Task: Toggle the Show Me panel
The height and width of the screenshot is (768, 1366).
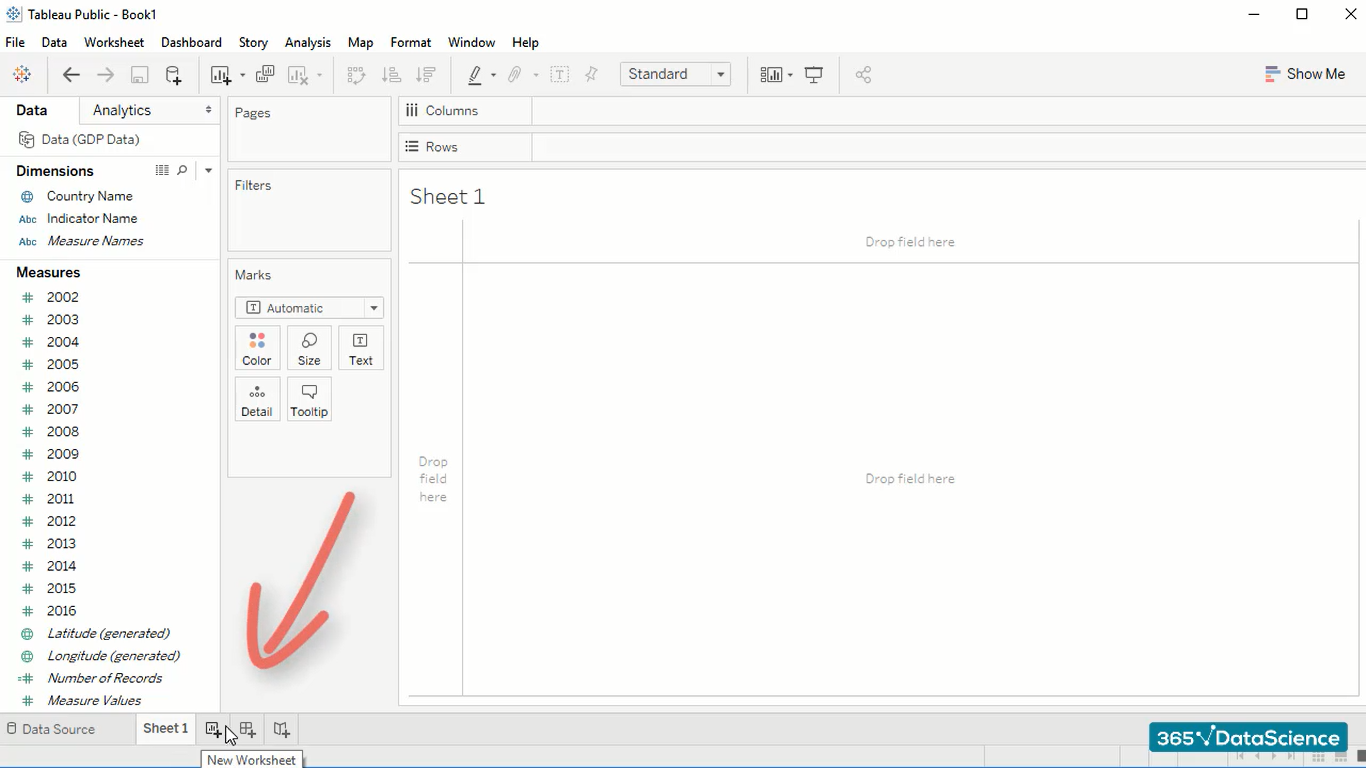Action: click(x=1304, y=74)
